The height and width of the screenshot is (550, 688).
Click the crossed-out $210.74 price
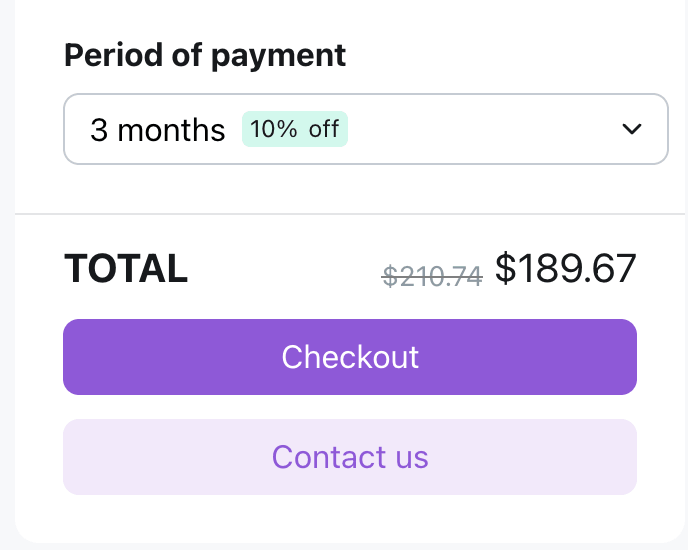pos(432,272)
